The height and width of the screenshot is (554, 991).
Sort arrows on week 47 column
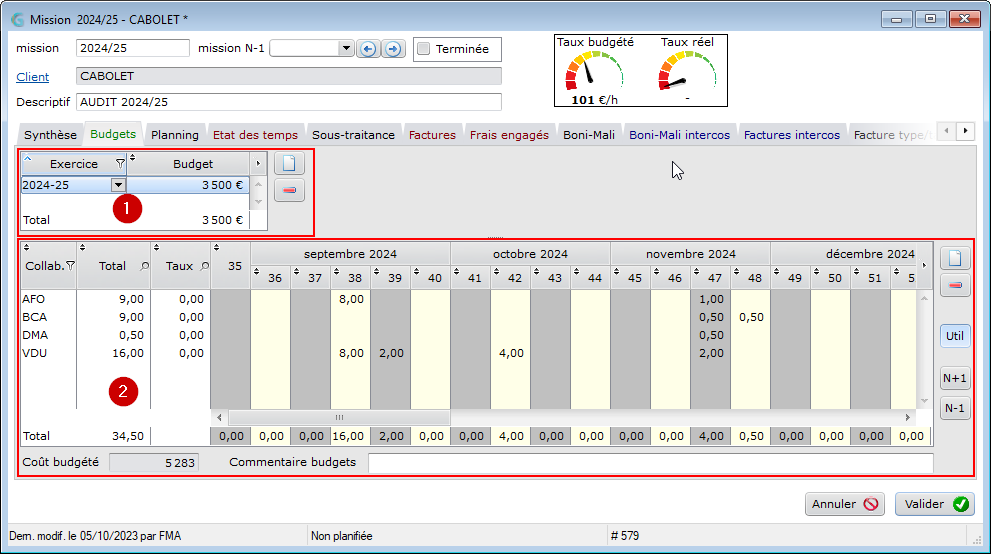coord(696,272)
